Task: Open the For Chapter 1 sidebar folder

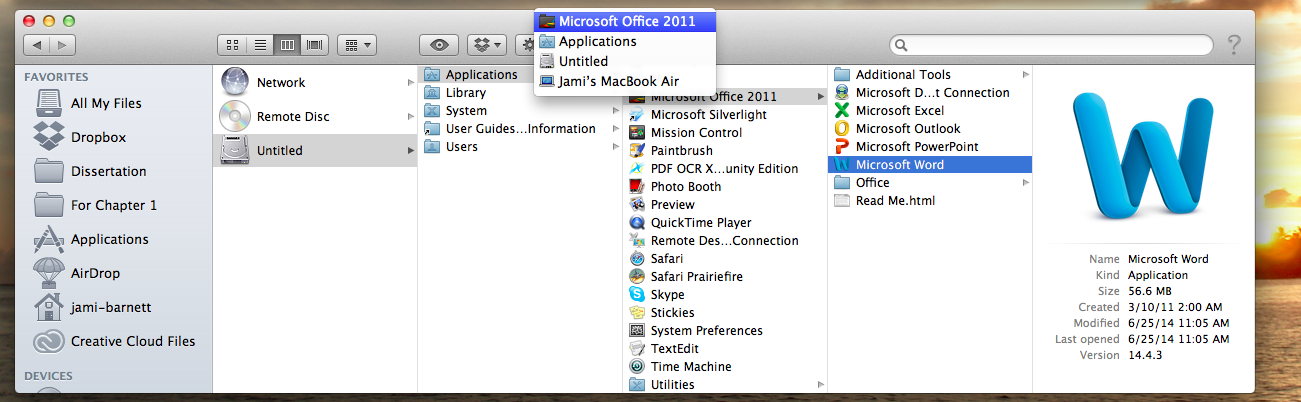Action: (x=114, y=205)
